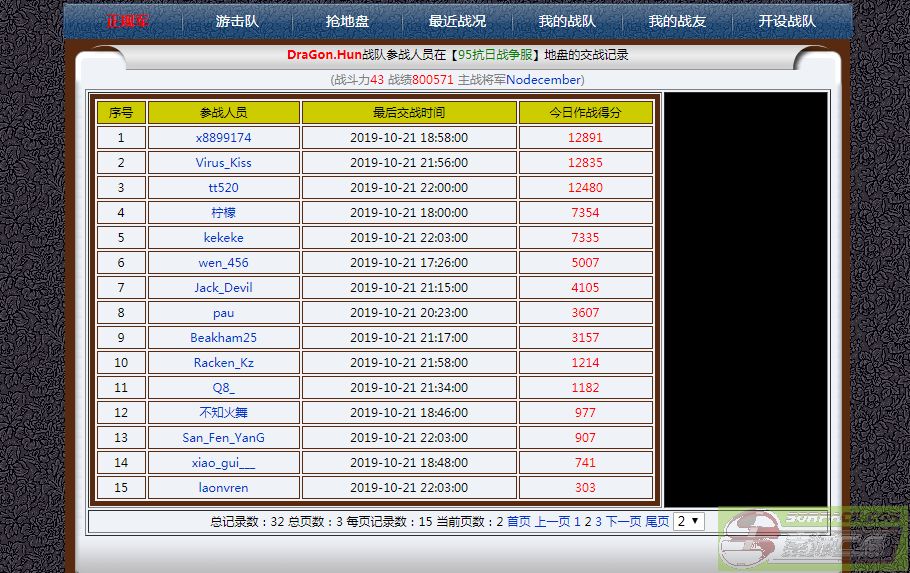Viewport: 910px width, 573px height.
Task: Open the 抢地盘 tab
Action: click(x=347, y=21)
